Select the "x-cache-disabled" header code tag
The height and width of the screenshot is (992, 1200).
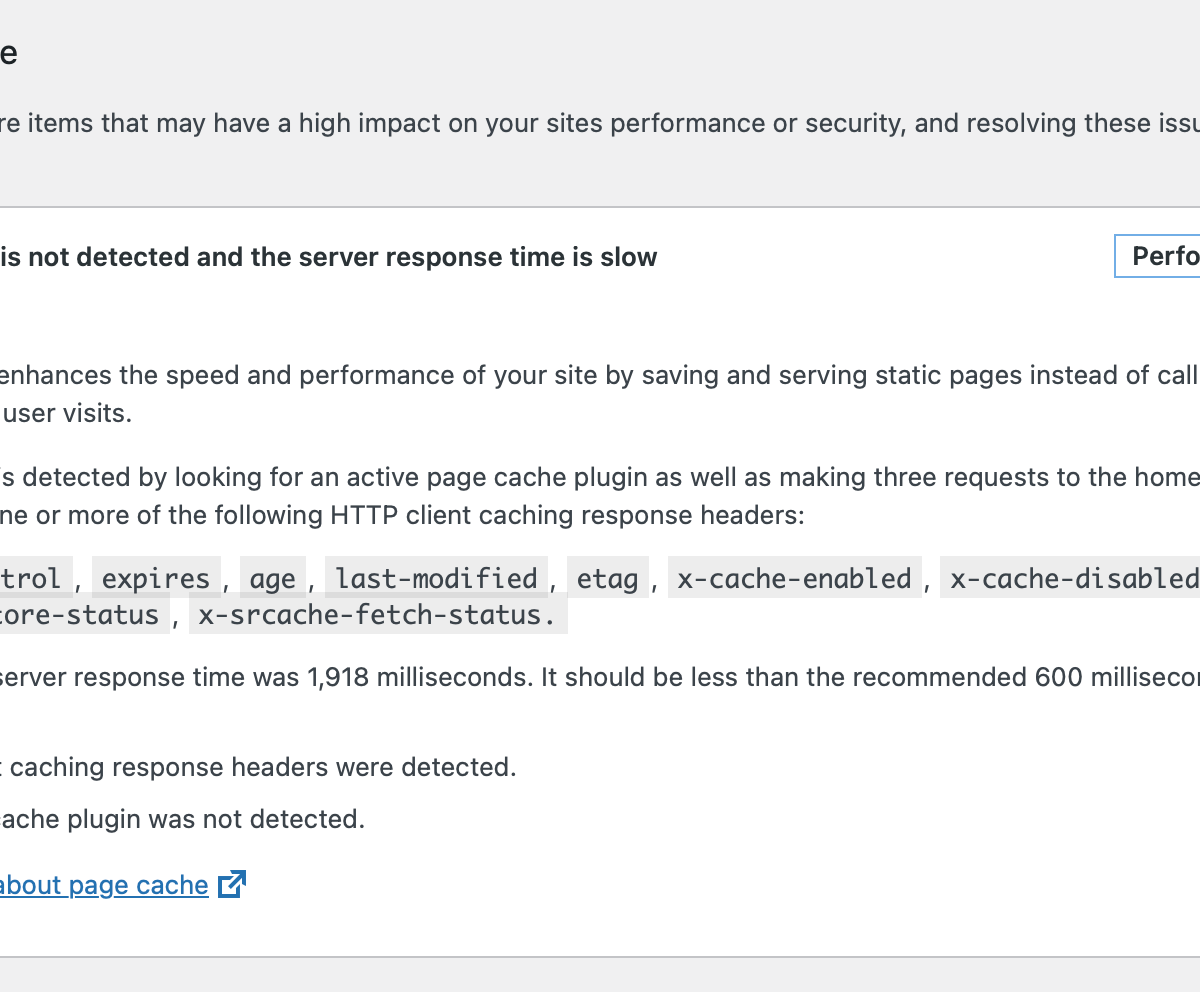(x=1070, y=578)
